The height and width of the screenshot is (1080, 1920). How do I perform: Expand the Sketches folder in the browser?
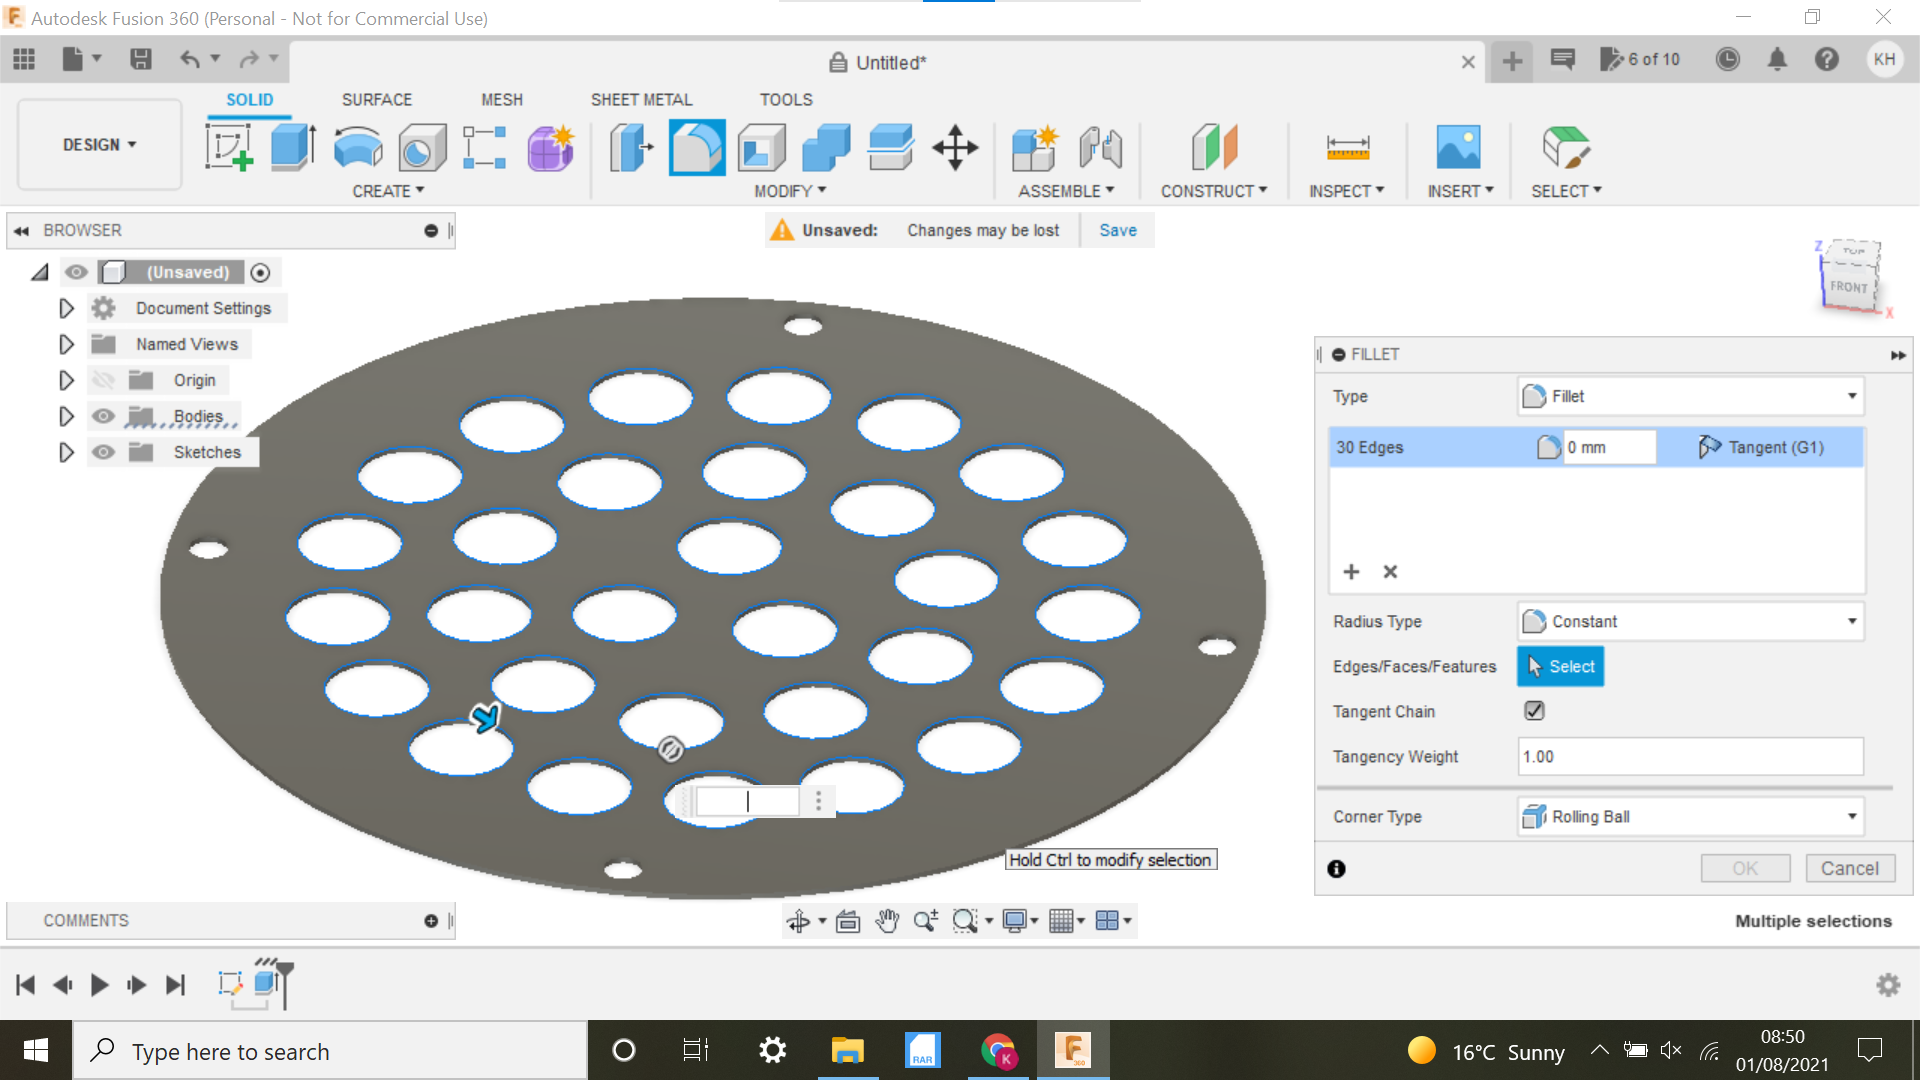click(x=66, y=452)
